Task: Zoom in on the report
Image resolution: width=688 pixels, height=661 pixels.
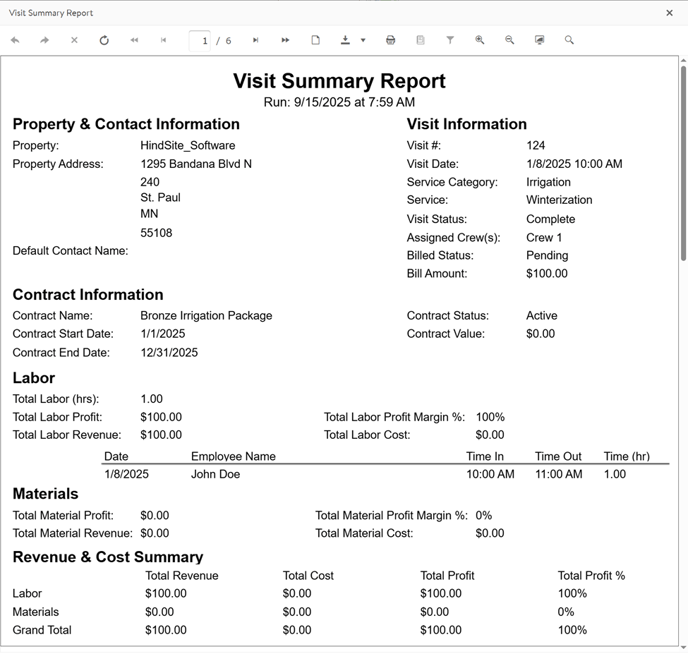Action: tap(480, 41)
